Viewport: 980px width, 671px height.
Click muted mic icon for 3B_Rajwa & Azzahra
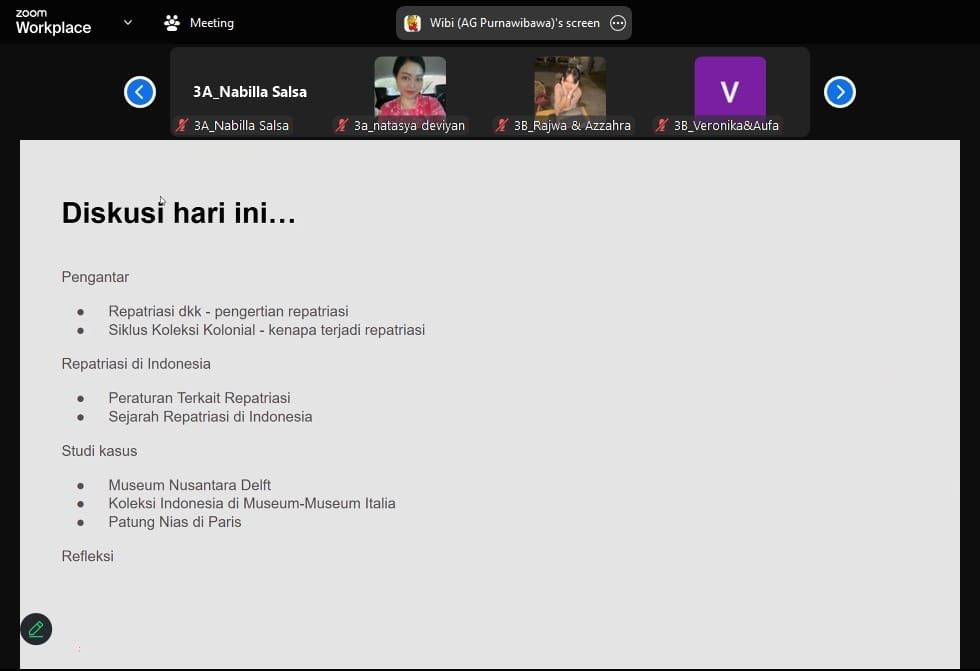(x=502, y=126)
